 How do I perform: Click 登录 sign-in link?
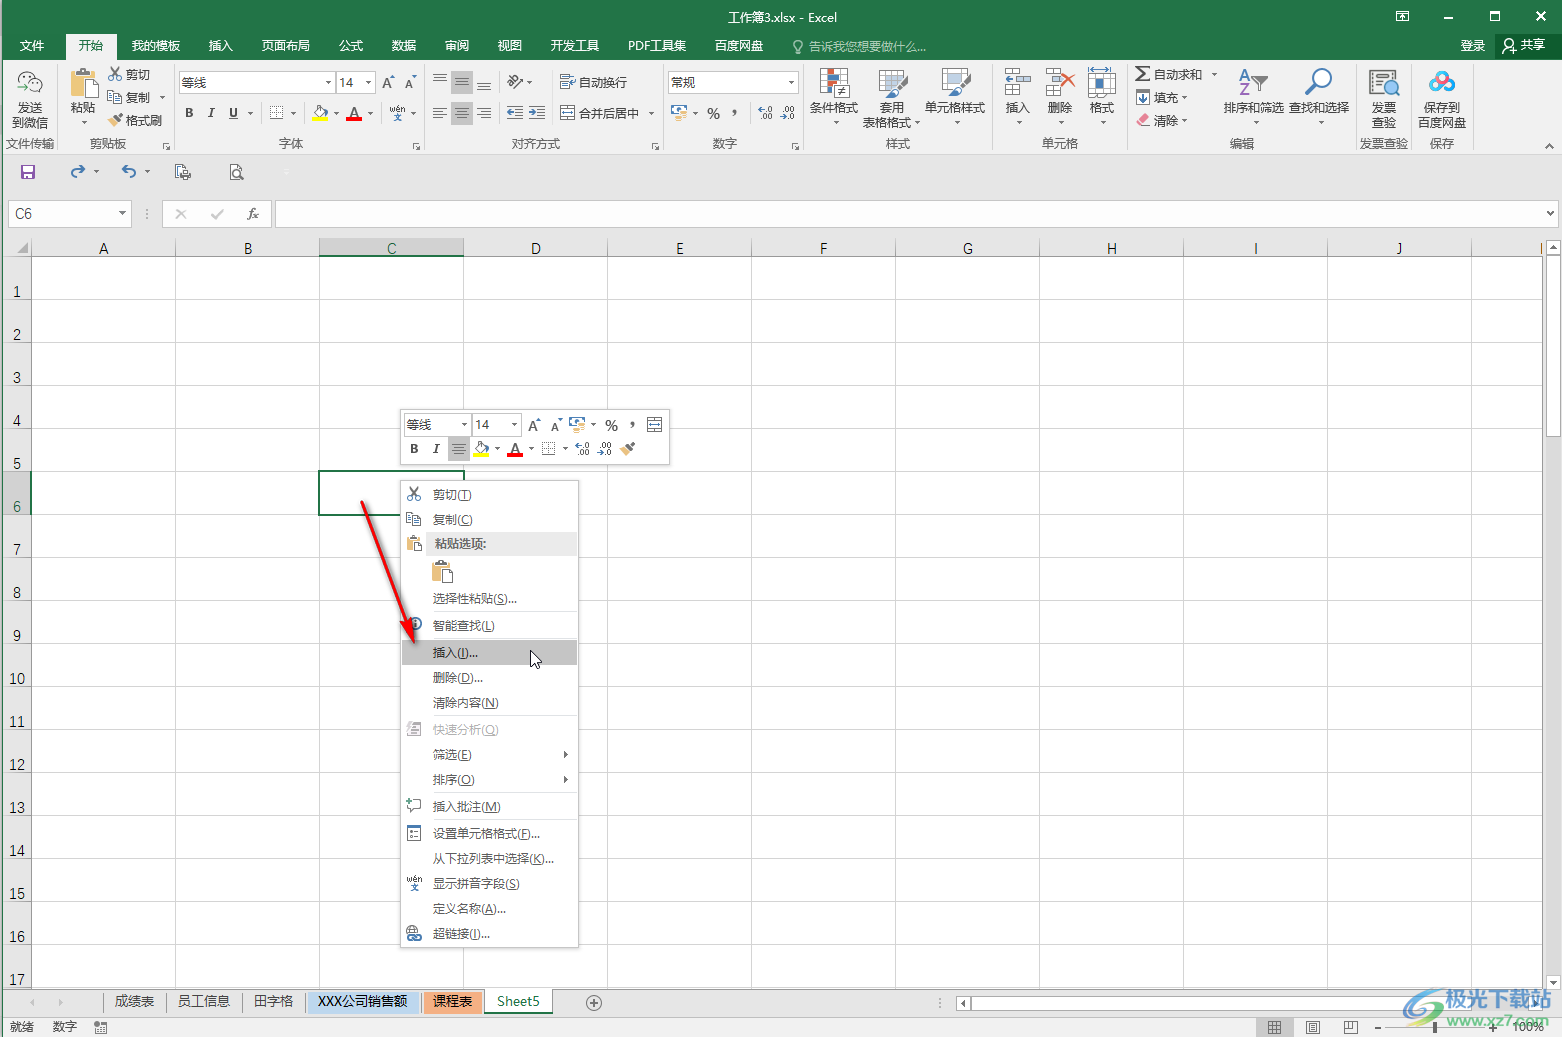pos(1472,46)
